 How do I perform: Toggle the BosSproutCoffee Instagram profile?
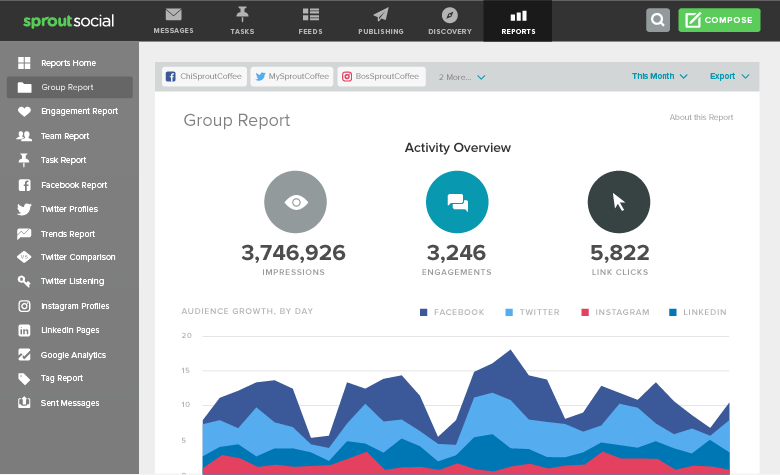(x=381, y=77)
